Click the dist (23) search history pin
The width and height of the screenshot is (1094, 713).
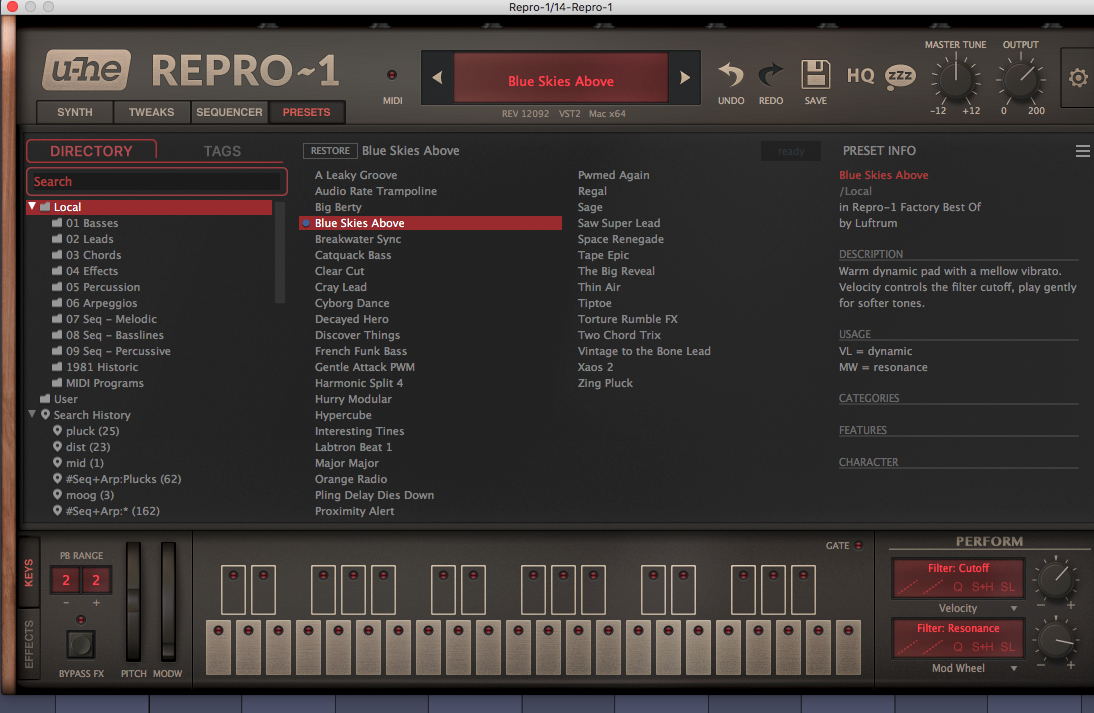point(57,446)
